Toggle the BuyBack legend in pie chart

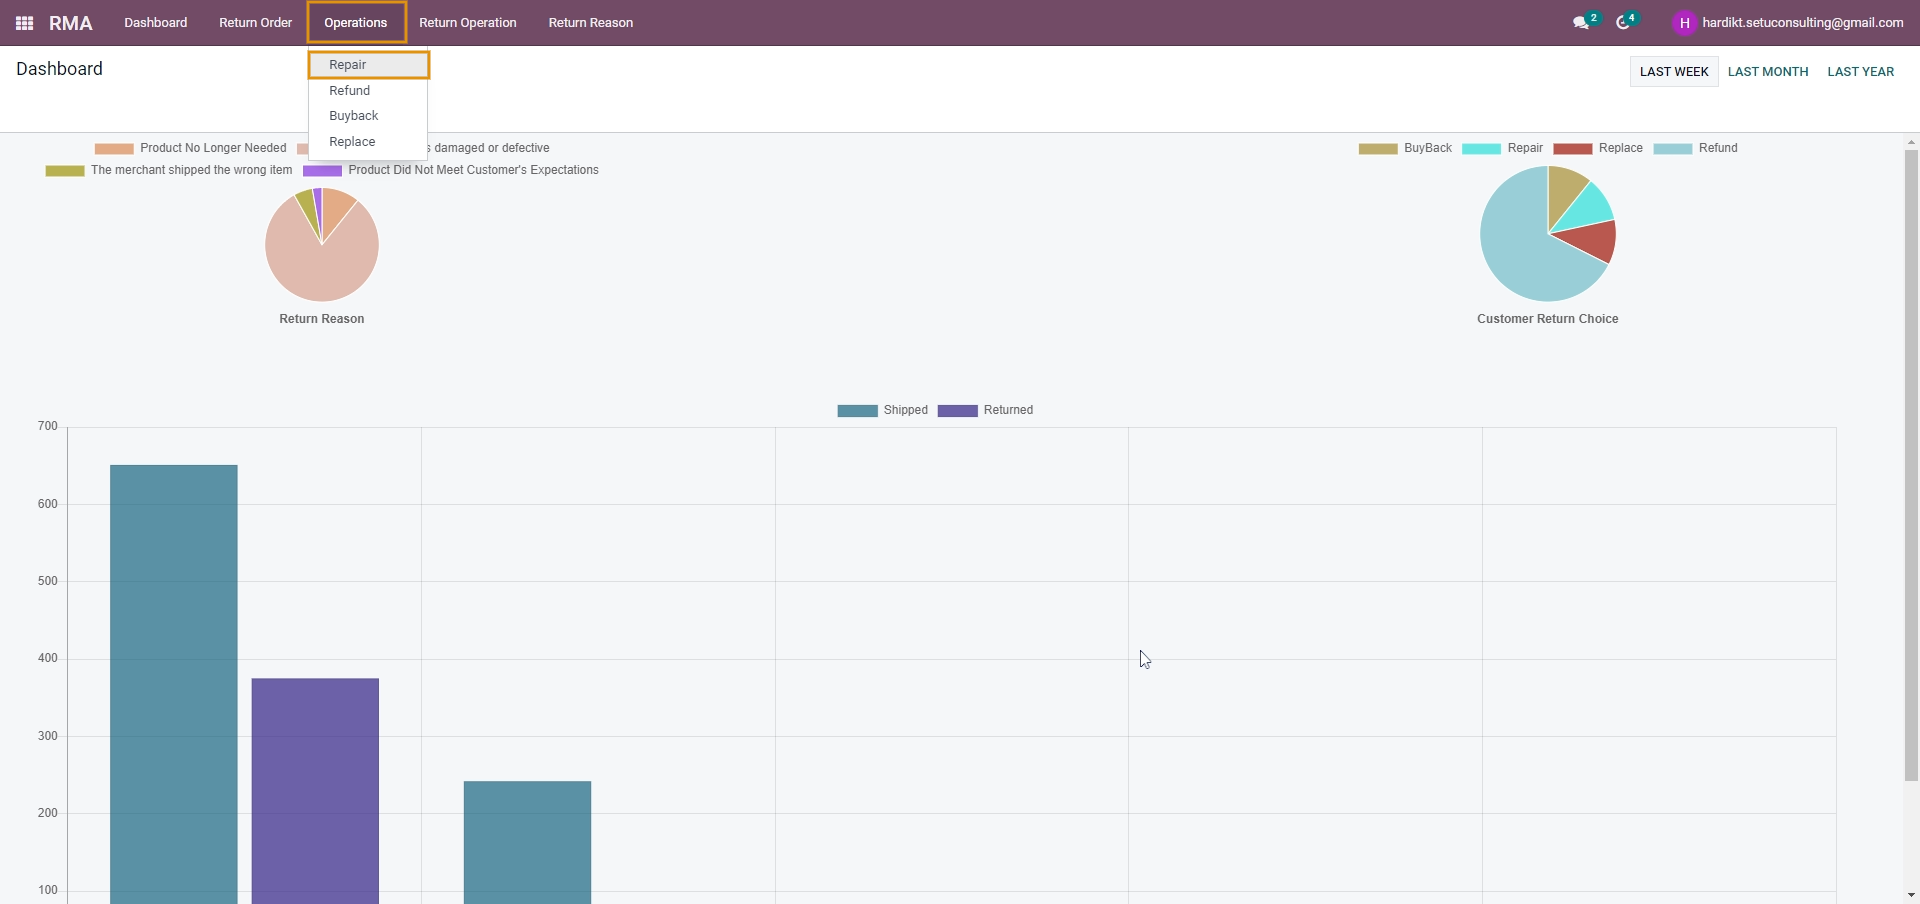click(1405, 148)
